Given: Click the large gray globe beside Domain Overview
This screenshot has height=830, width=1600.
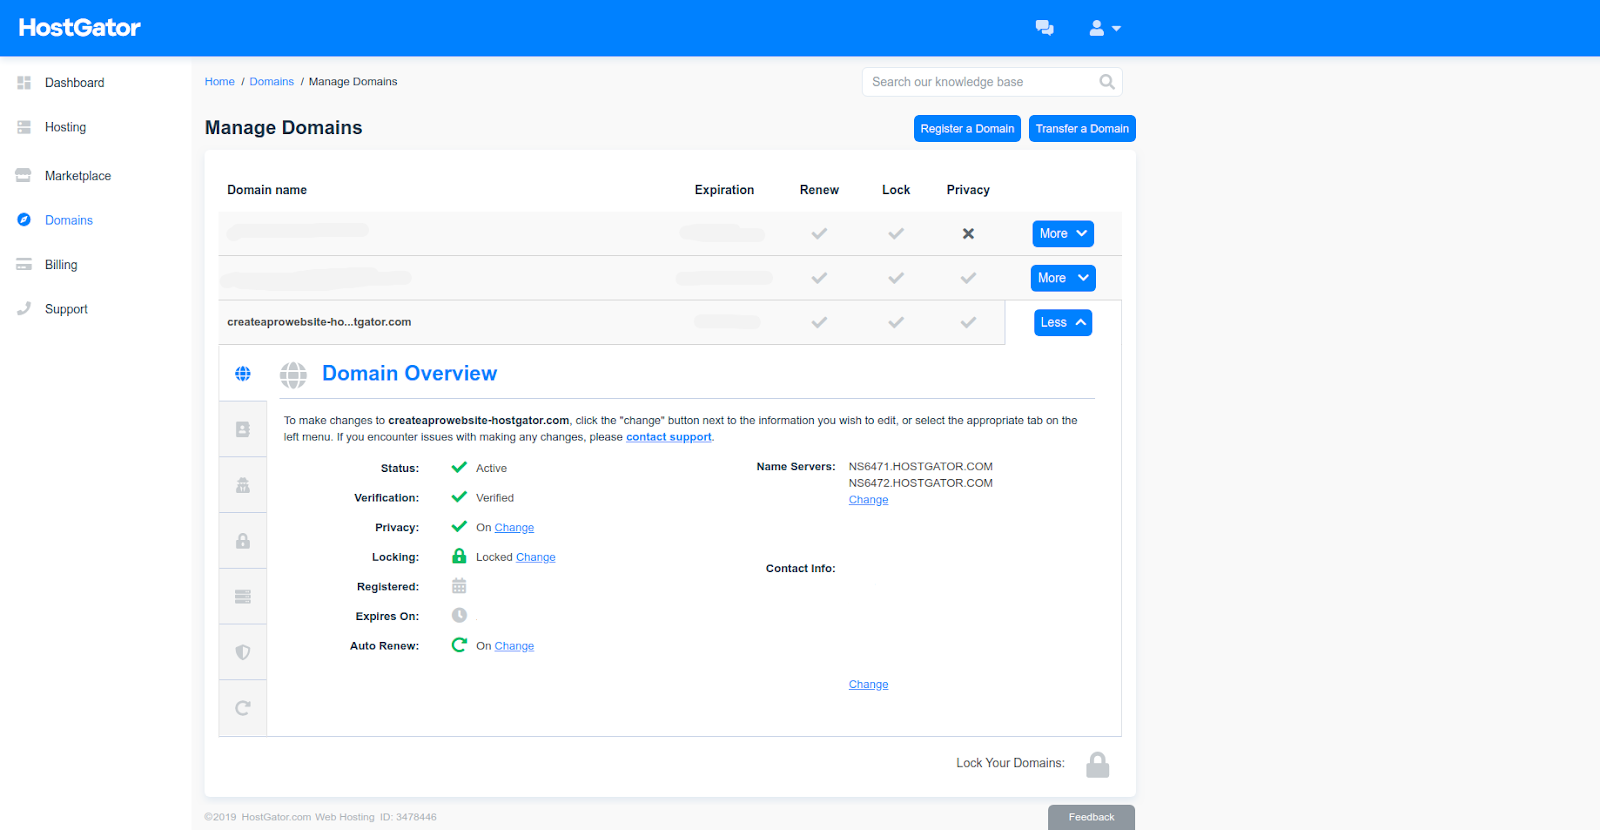Looking at the screenshot, I should pyautogui.click(x=294, y=375).
